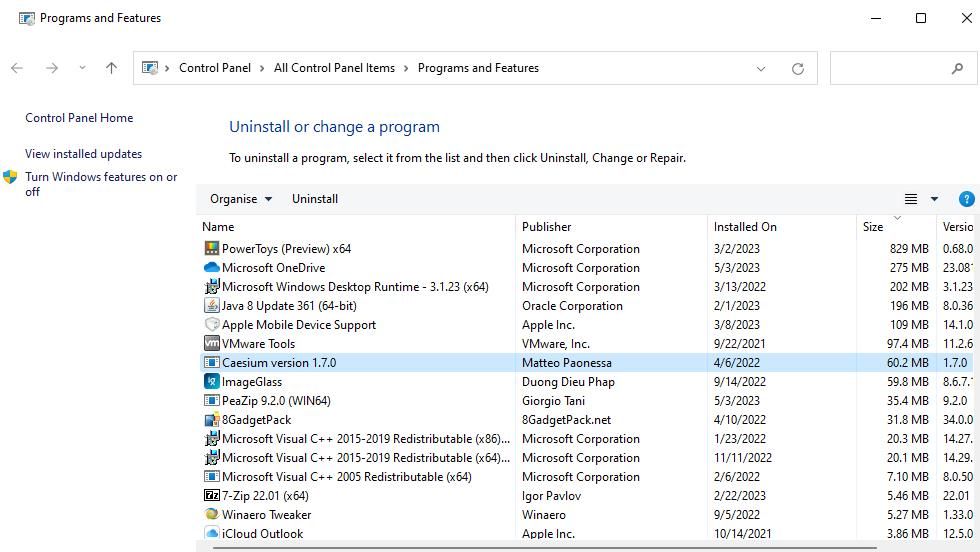Click the Uninstall toolbar button
This screenshot has height=552, width=980.
315,199
